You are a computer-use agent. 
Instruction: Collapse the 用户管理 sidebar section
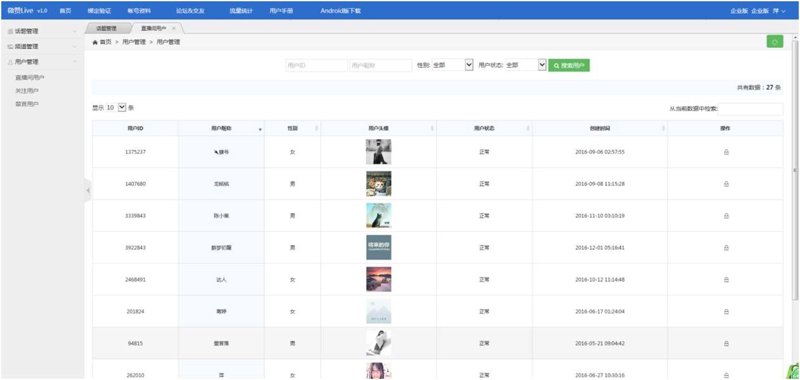[x=42, y=62]
